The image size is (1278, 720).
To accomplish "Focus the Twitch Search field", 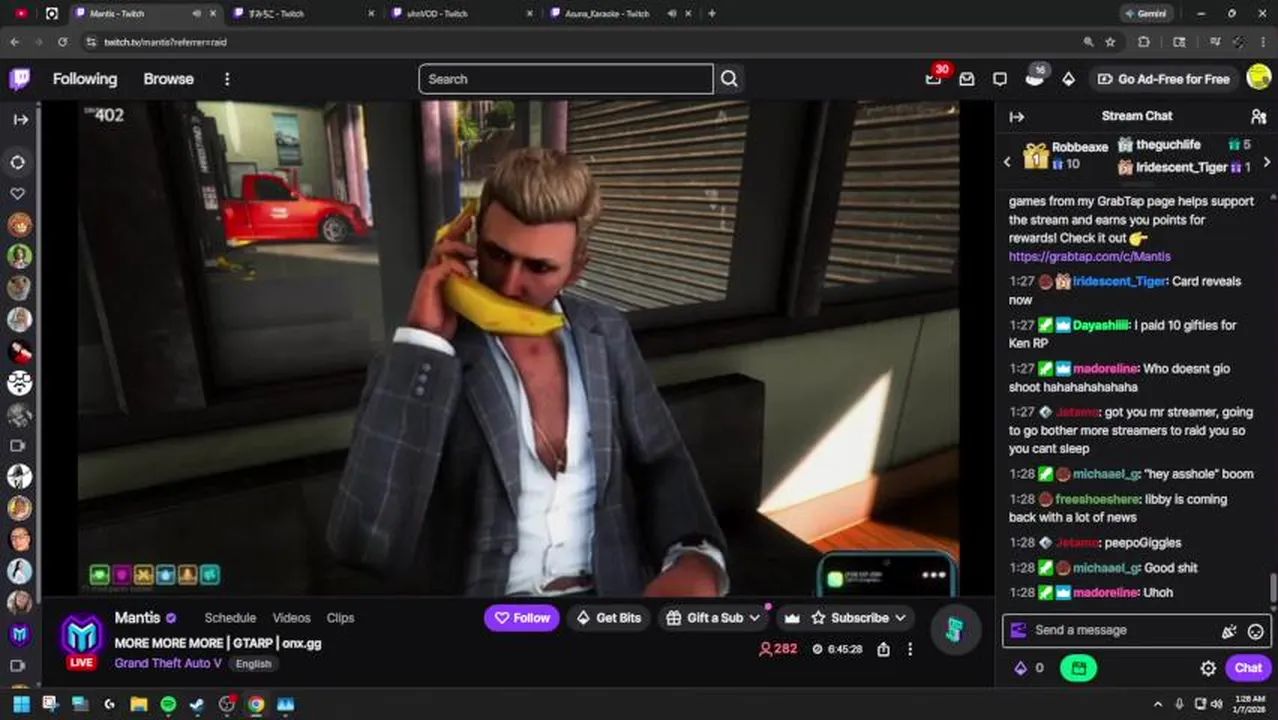I will tap(566, 79).
